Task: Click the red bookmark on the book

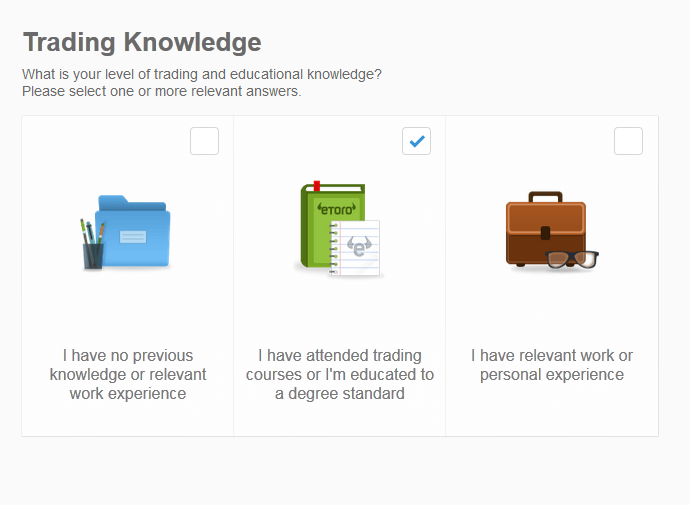Action: tap(316, 186)
